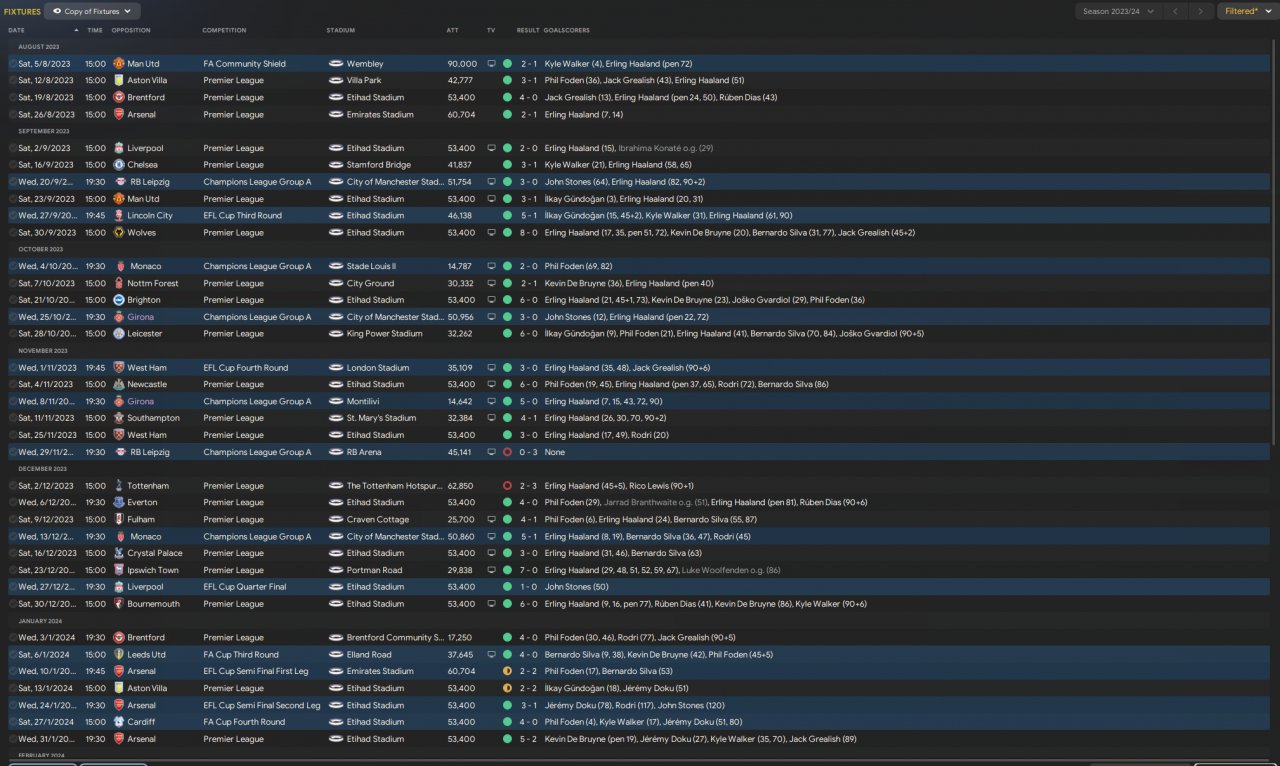The width and height of the screenshot is (1280, 766).
Task: Sort by the Result column header
Action: [x=528, y=30]
